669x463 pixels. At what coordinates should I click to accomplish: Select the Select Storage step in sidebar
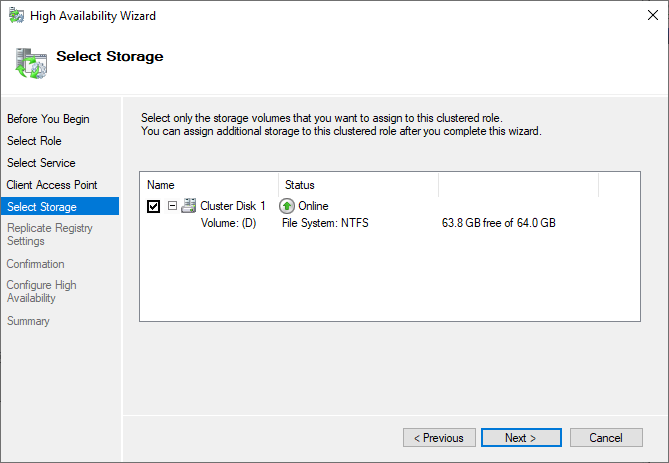point(41,207)
